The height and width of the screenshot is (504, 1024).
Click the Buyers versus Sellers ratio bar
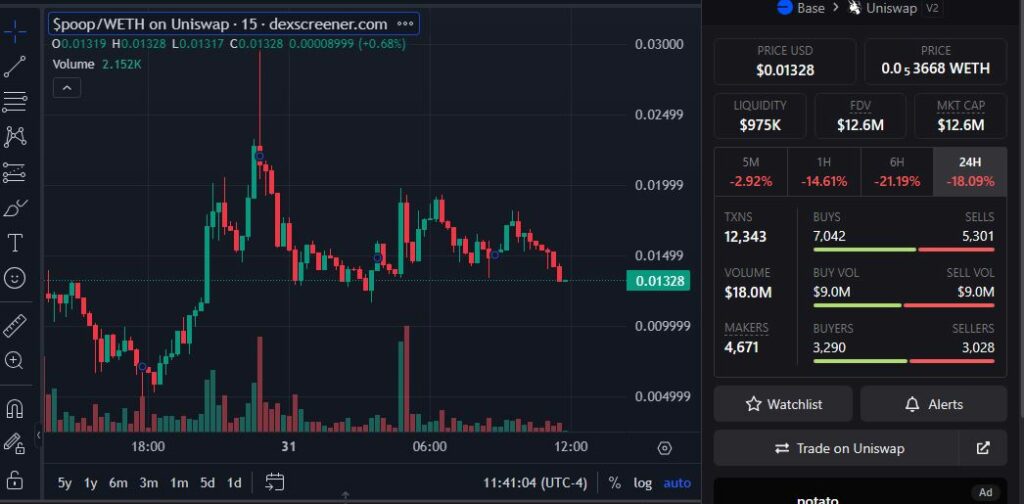[x=904, y=361]
